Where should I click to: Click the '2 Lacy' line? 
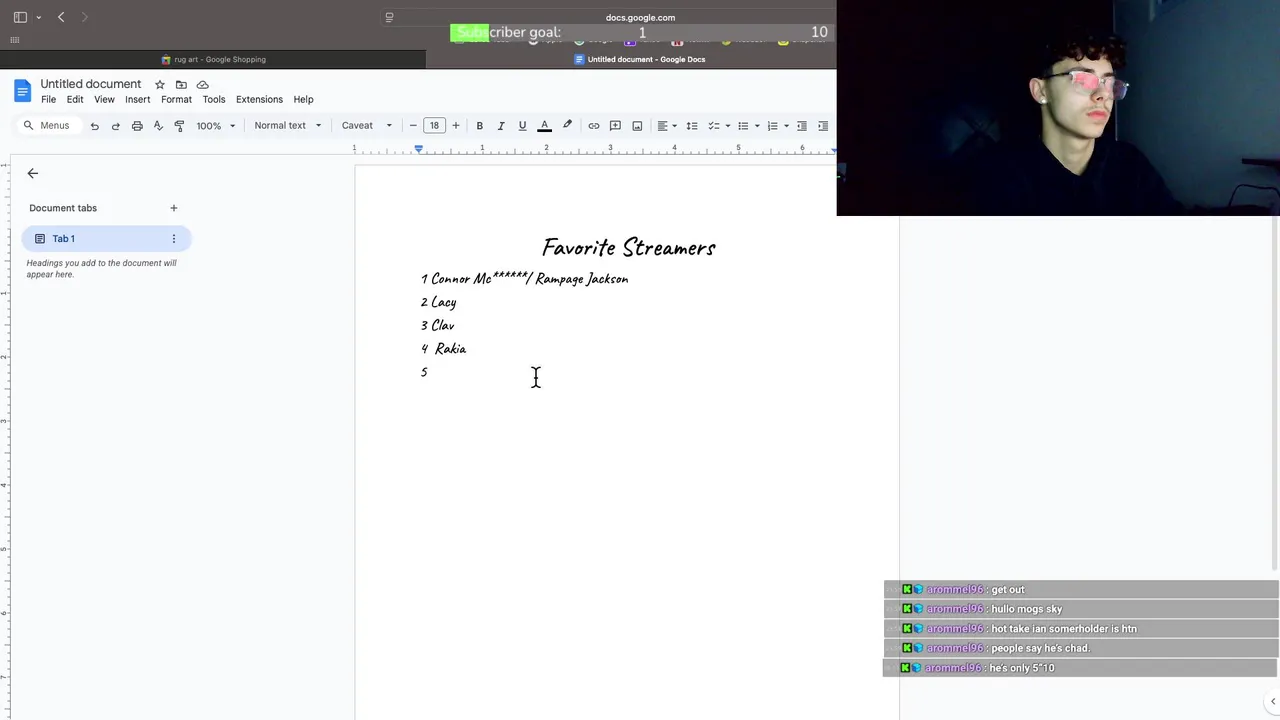pyautogui.click(x=439, y=302)
